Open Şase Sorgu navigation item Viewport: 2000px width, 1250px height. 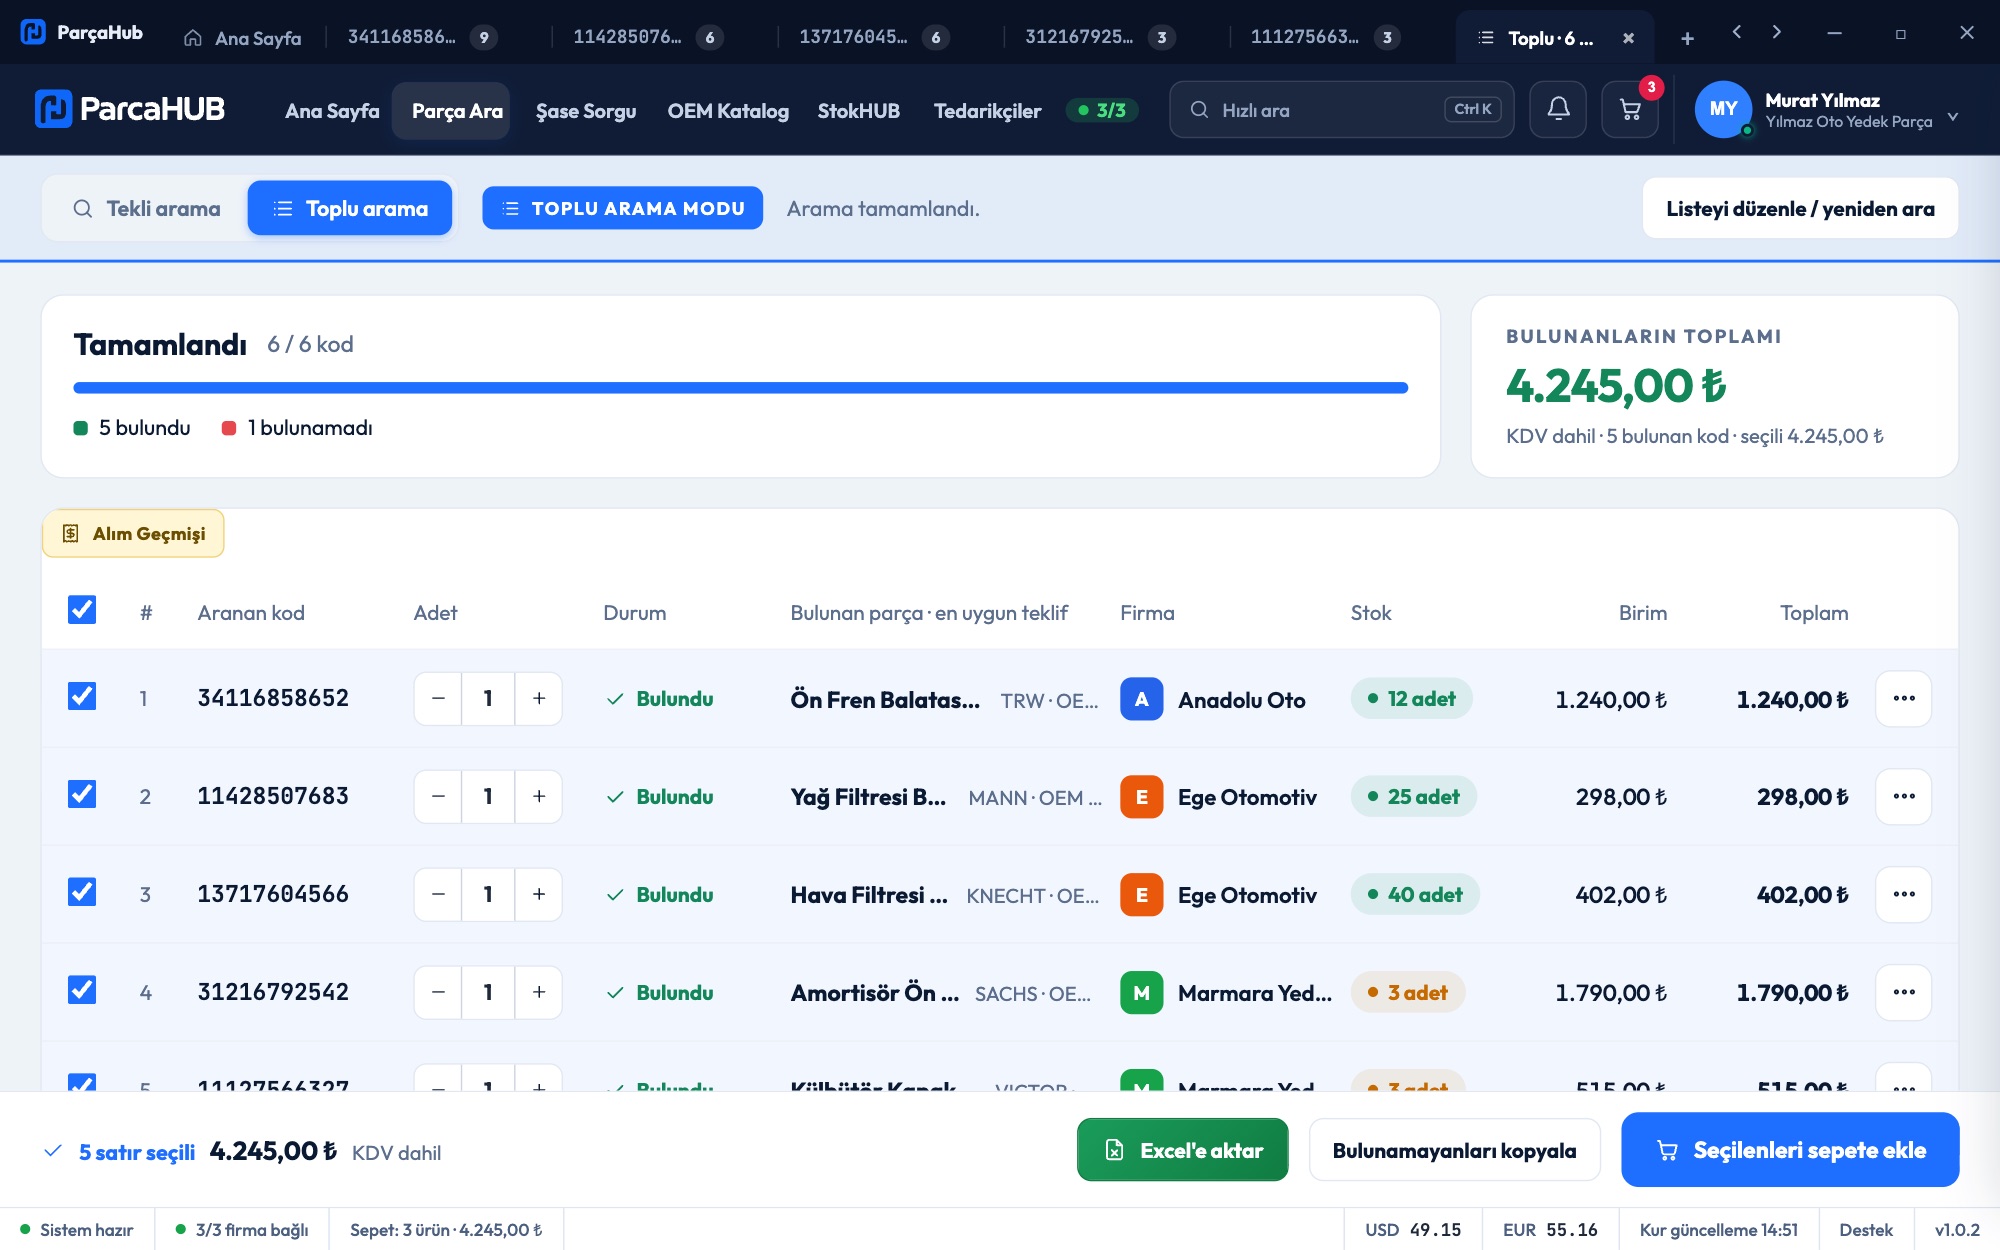[x=586, y=111]
